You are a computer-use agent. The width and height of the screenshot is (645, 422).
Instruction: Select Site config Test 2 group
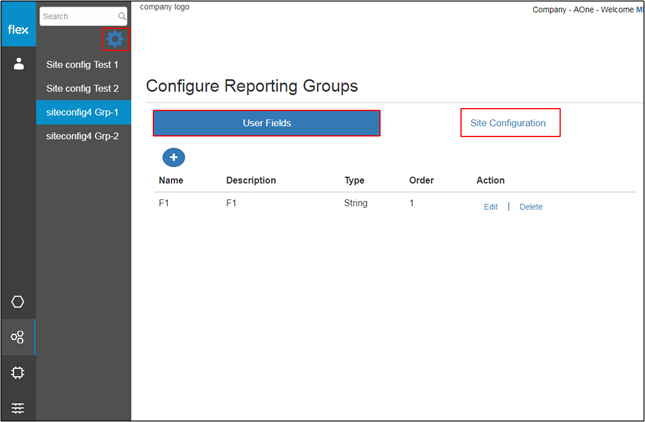pyautogui.click(x=84, y=88)
